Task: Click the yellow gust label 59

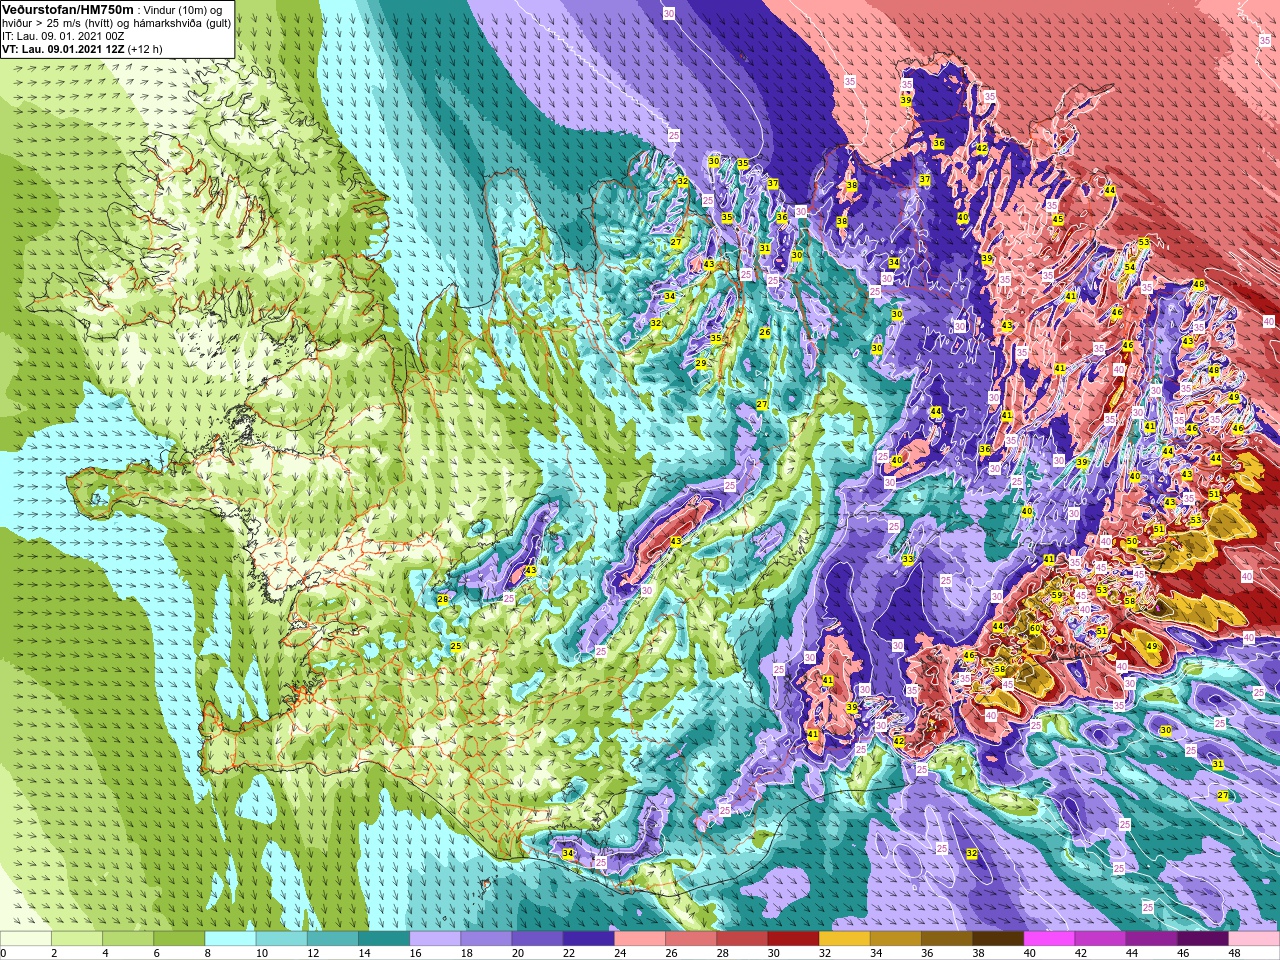Action: [x=1057, y=595]
